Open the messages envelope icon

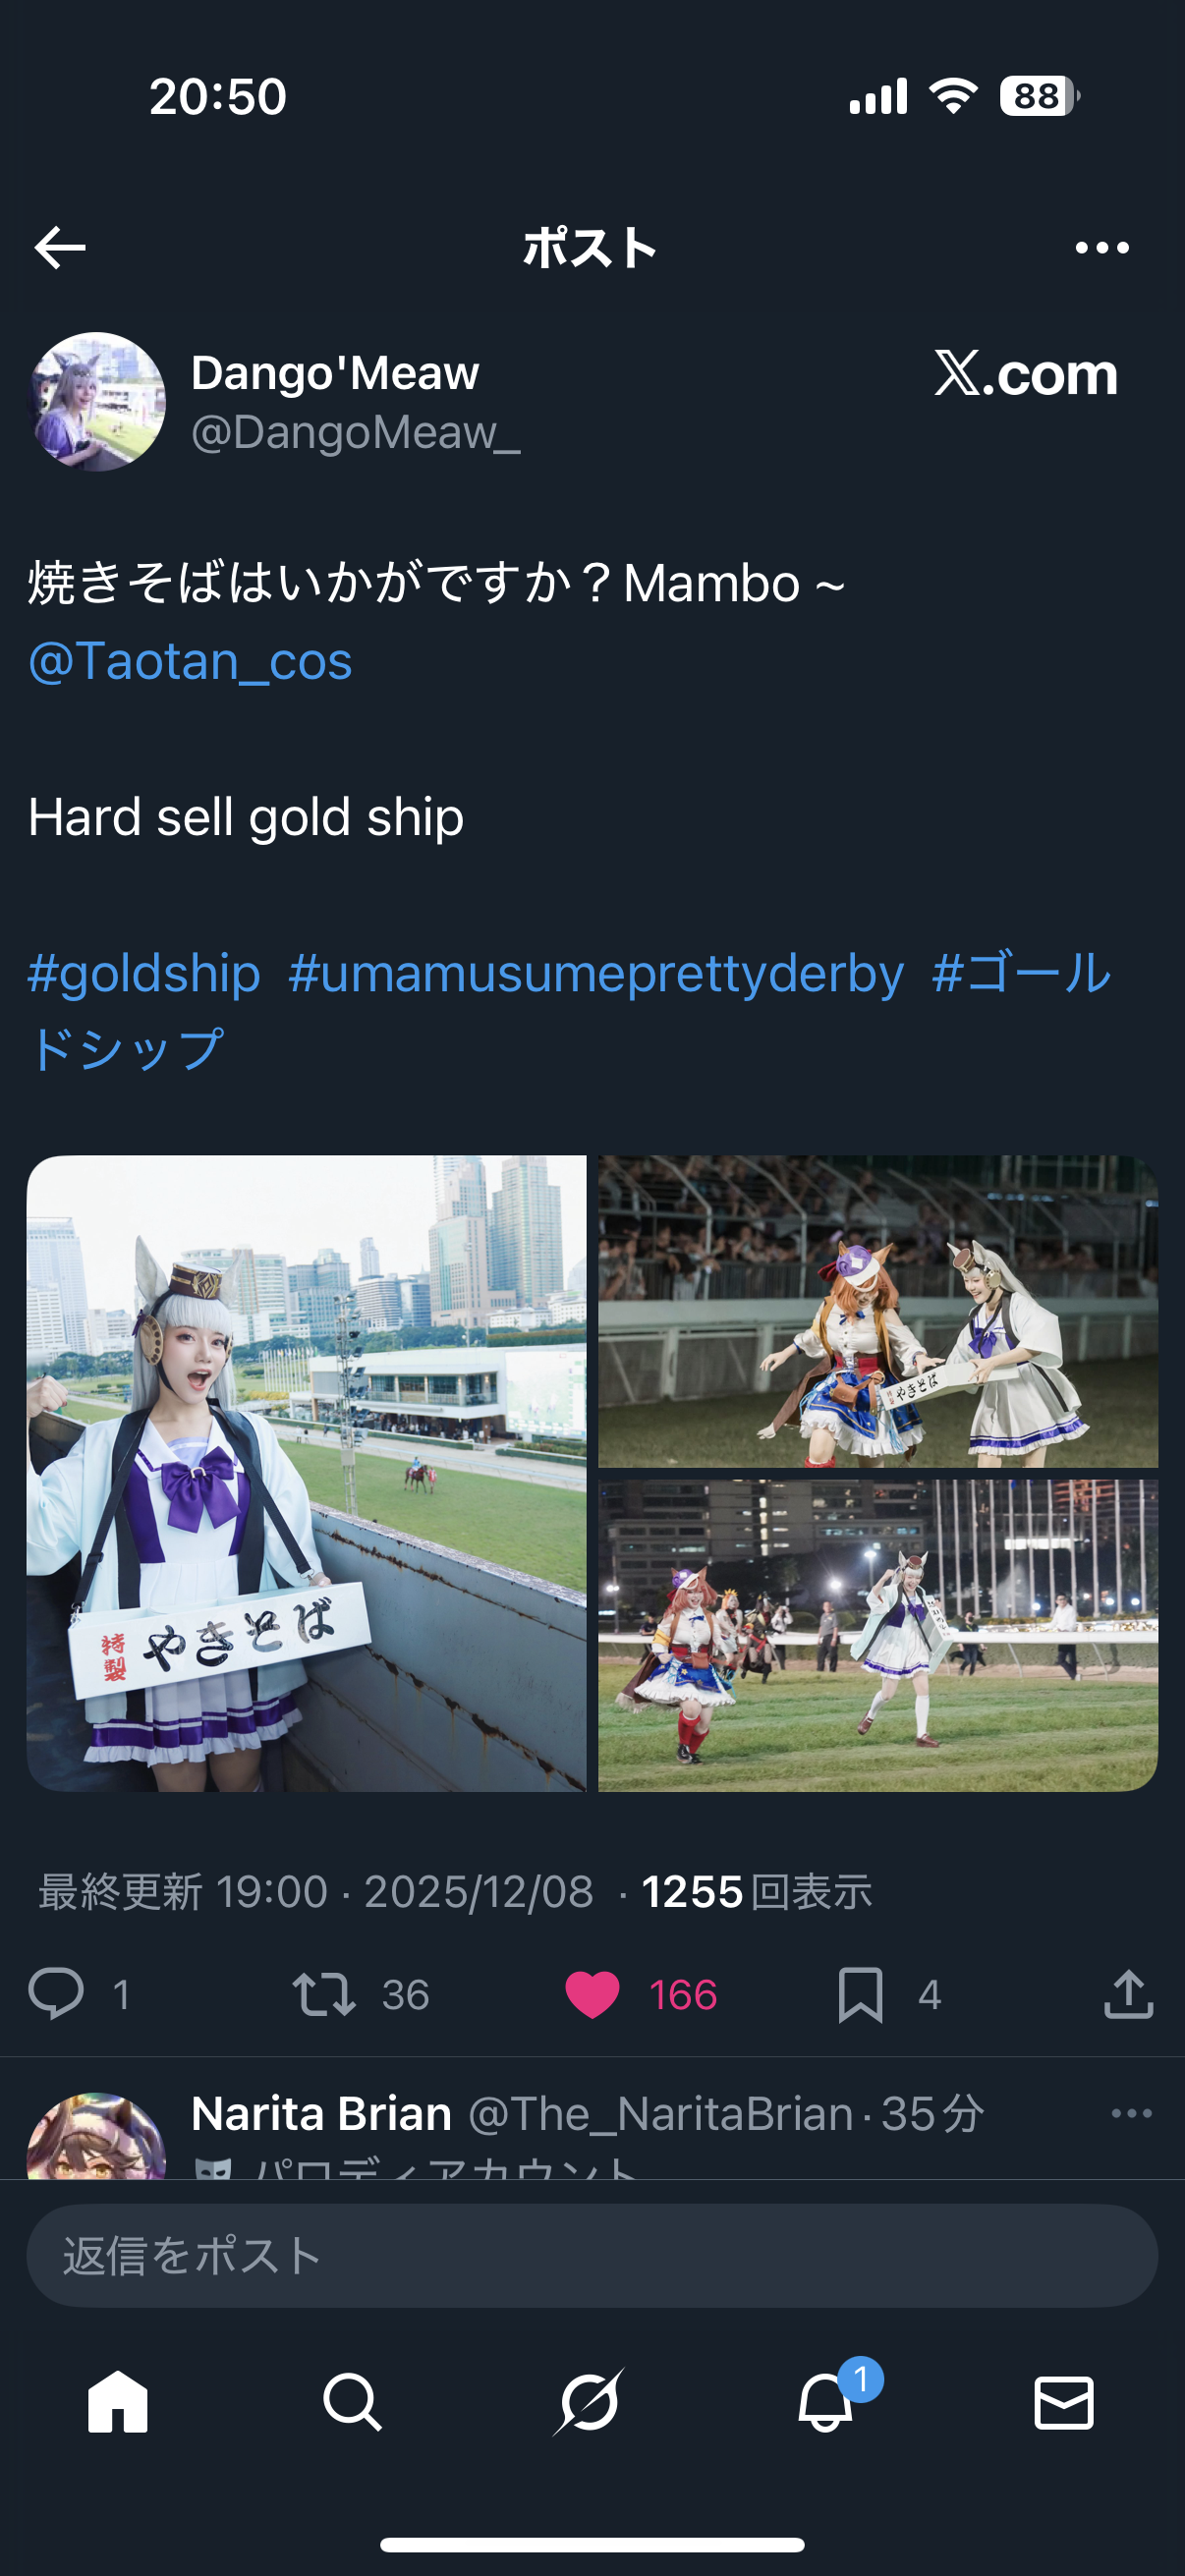(x=1064, y=2403)
